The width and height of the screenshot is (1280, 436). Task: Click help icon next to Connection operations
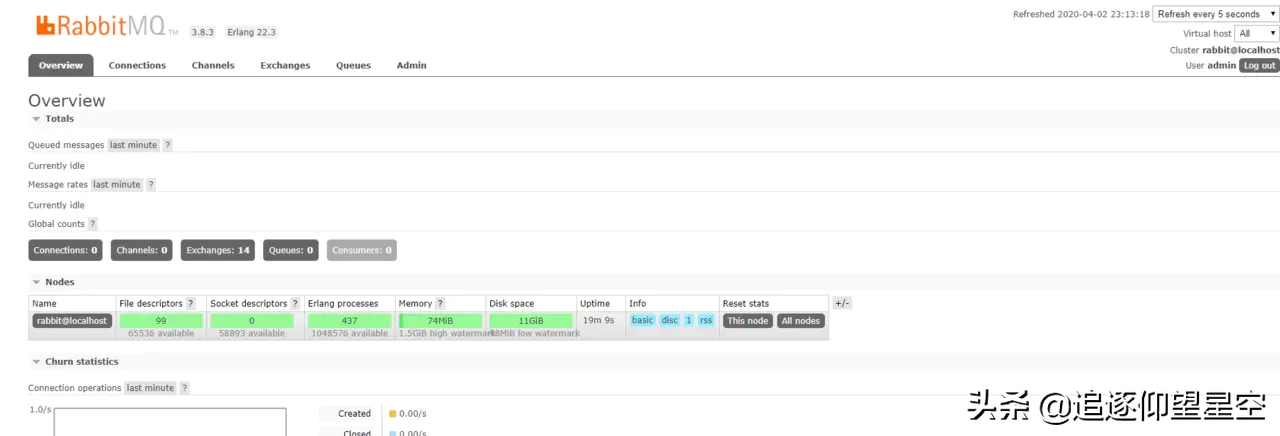[184, 388]
